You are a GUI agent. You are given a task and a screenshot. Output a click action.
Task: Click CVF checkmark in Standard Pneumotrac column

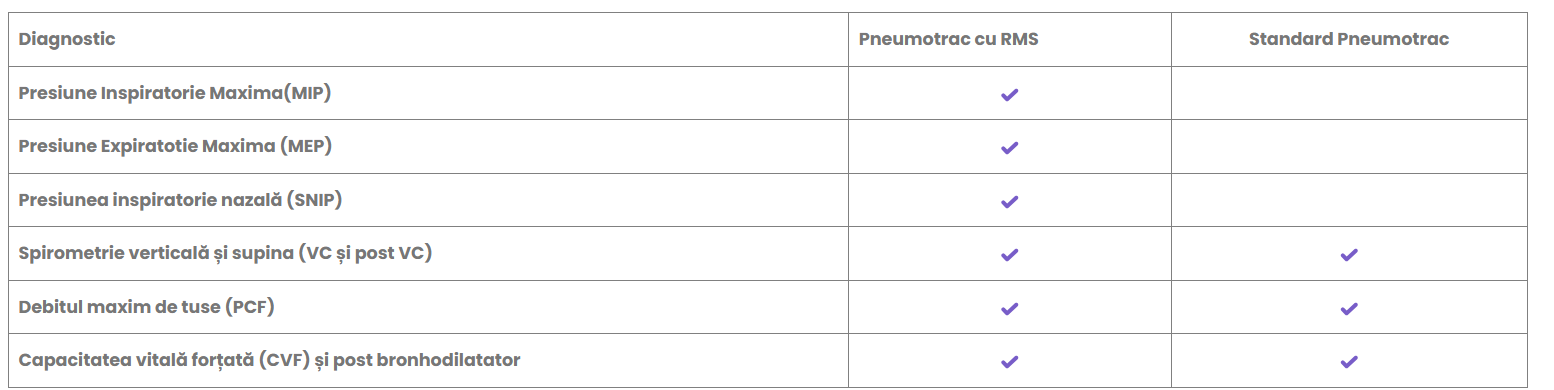pyautogui.click(x=1349, y=361)
